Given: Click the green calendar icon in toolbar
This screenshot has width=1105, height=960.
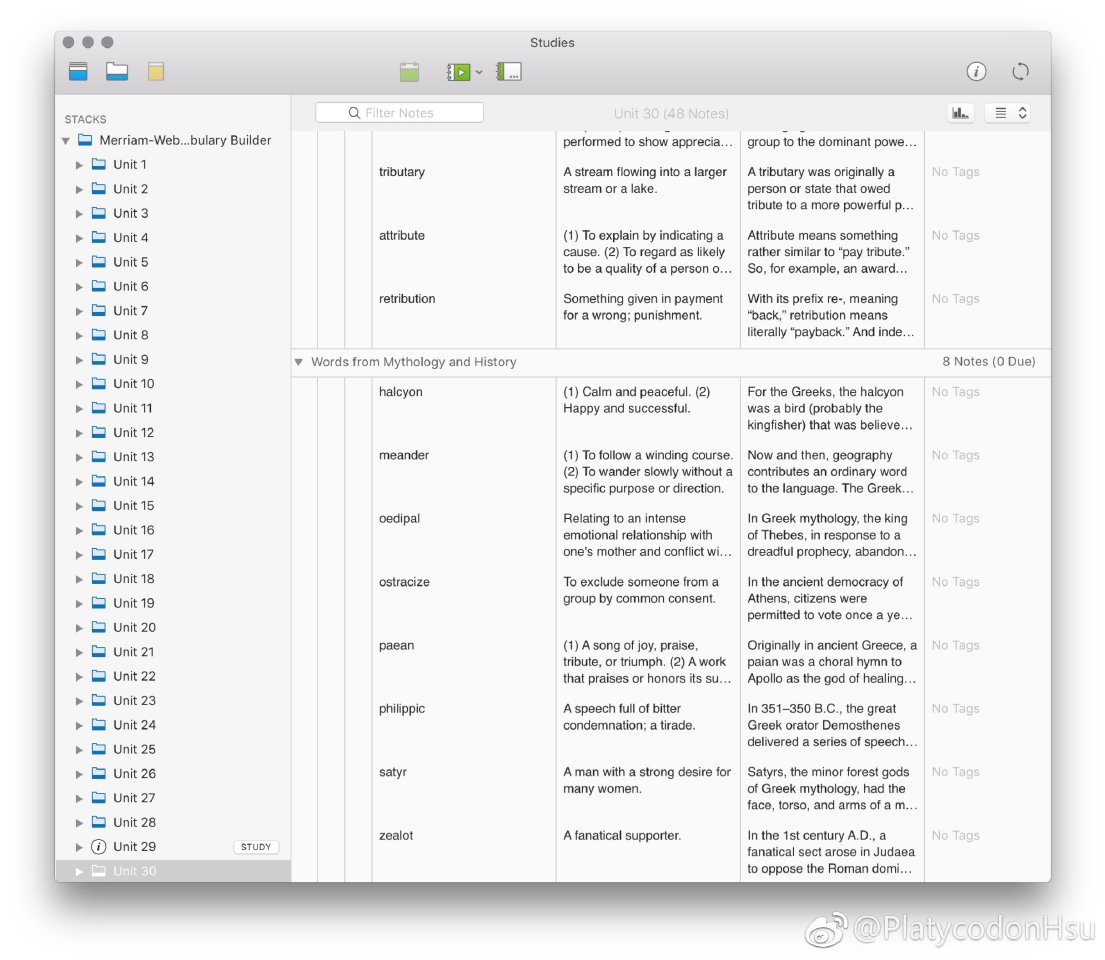Looking at the screenshot, I should 409,71.
